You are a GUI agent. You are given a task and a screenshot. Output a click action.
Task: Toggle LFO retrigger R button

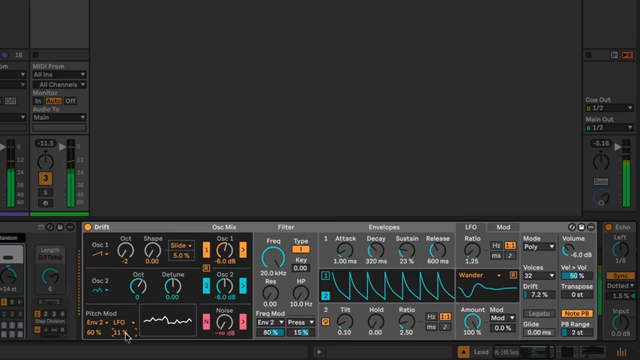click(x=513, y=276)
